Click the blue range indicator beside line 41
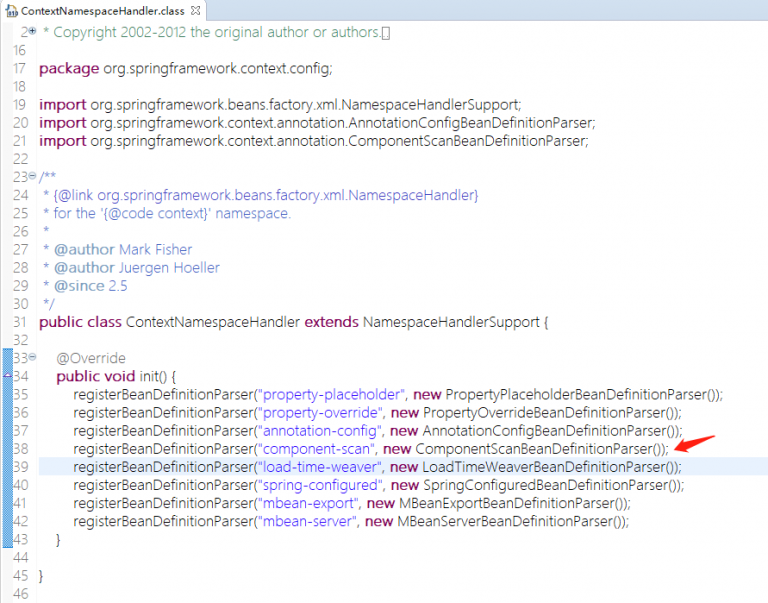 [x=8, y=503]
